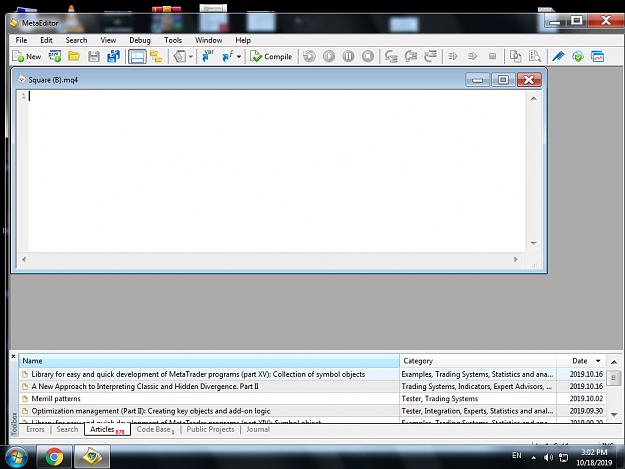
Task: Open the function list dropdown arrow
Action: [x=239, y=57]
